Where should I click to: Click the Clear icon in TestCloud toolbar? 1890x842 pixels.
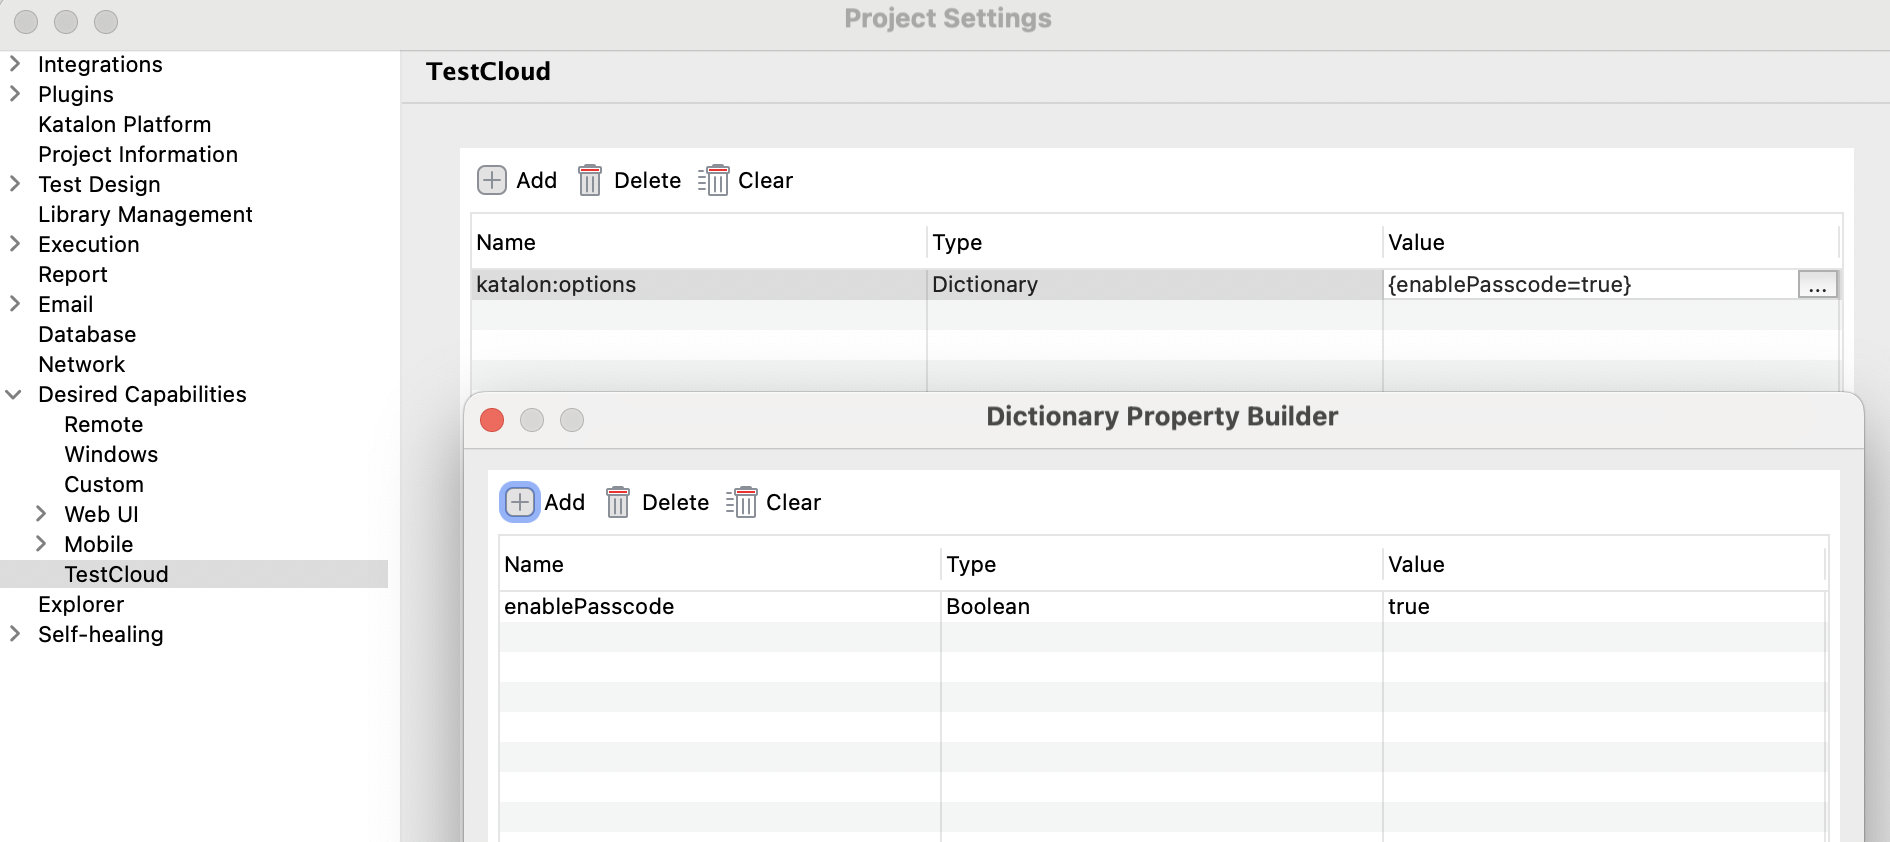coord(714,180)
